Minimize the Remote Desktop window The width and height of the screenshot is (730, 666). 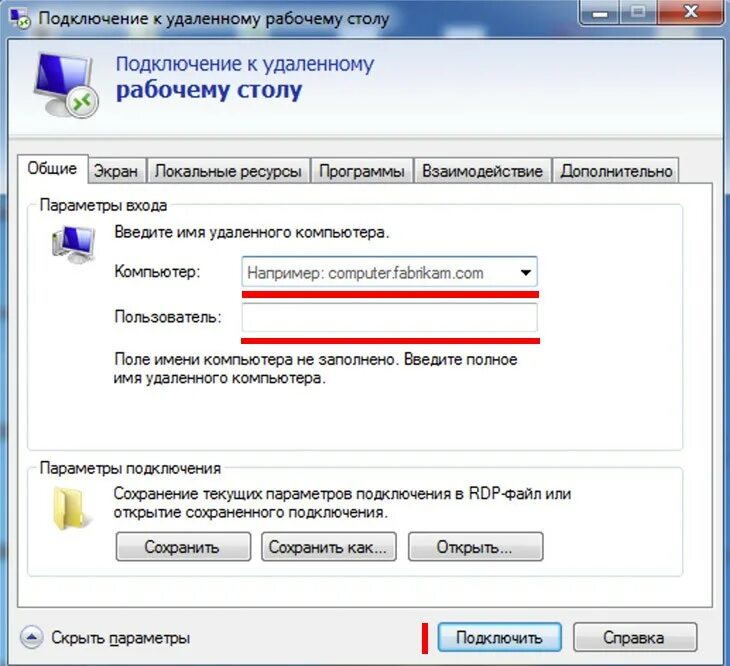[600, 13]
